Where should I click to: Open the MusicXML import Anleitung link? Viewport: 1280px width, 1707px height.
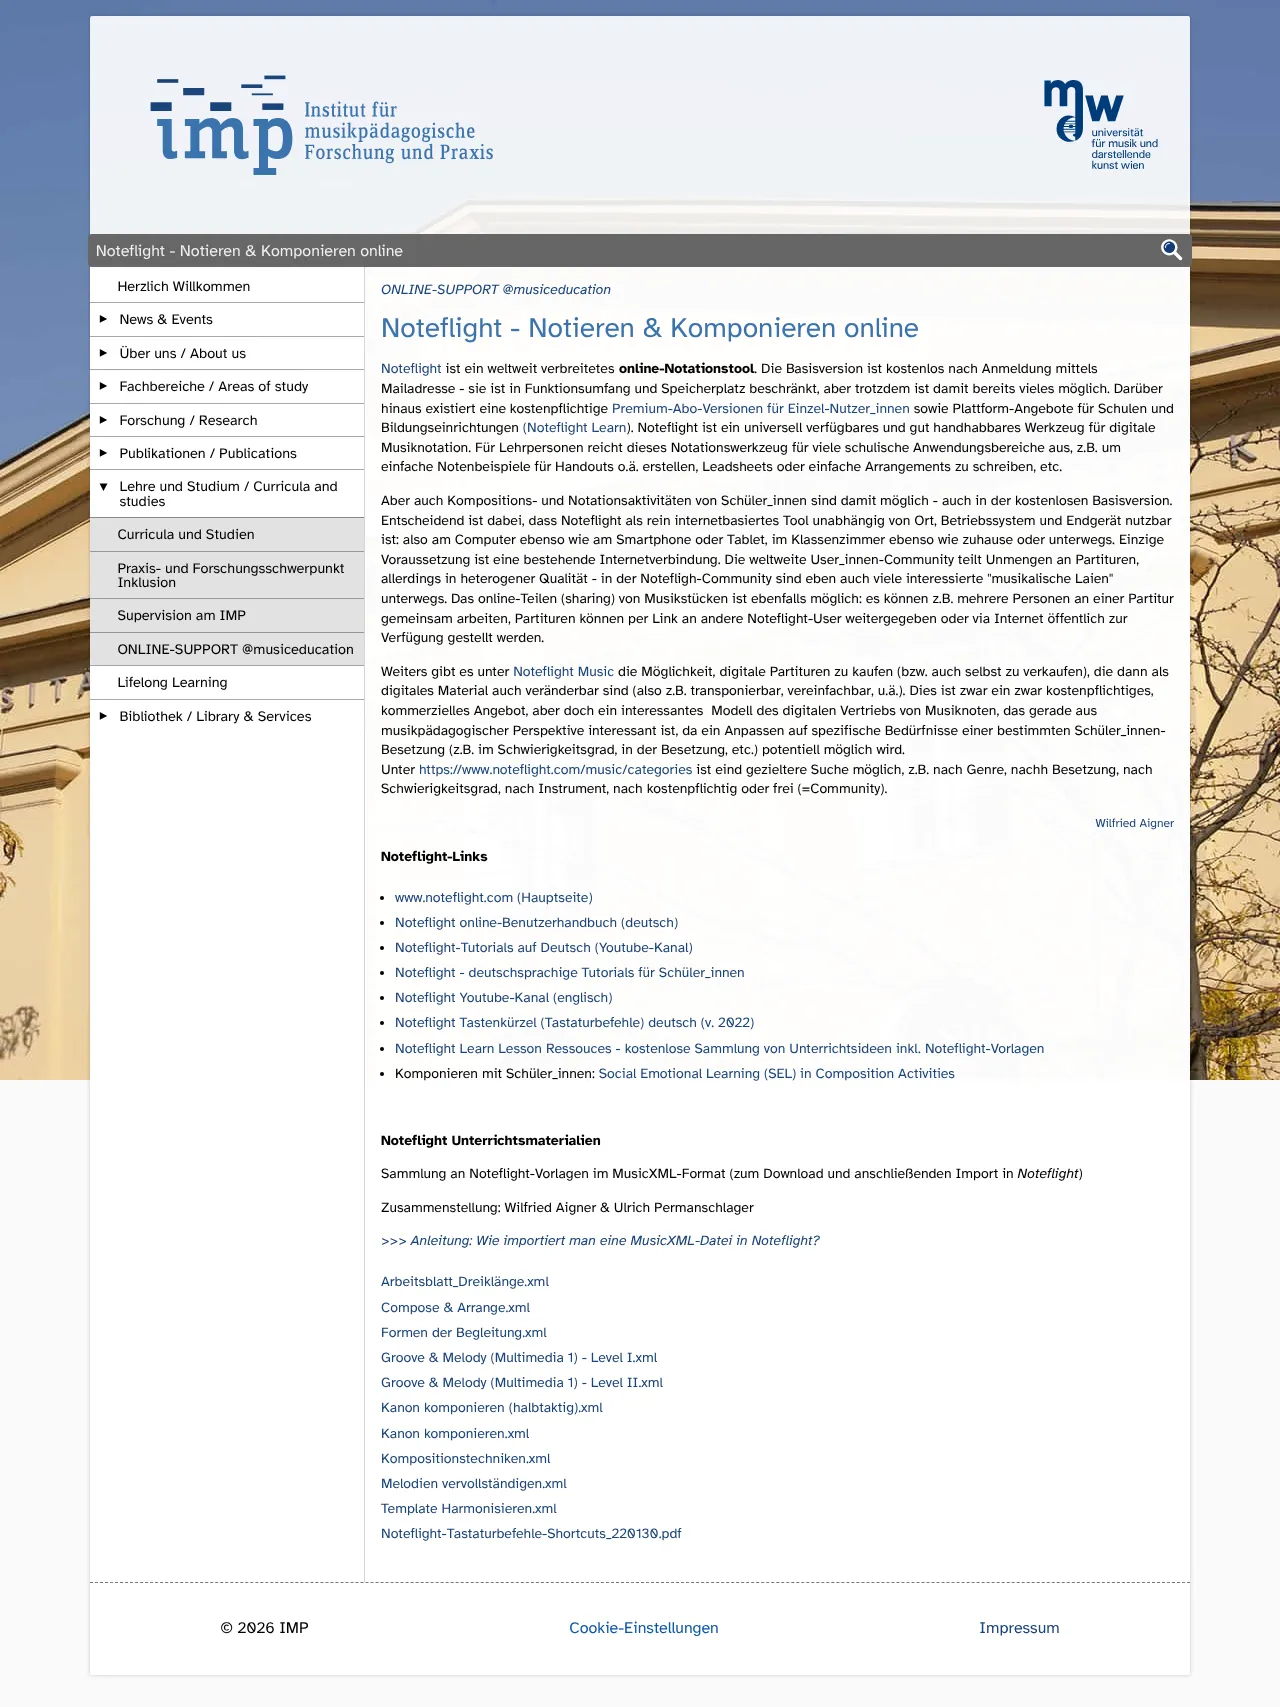pyautogui.click(x=600, y=1240)
